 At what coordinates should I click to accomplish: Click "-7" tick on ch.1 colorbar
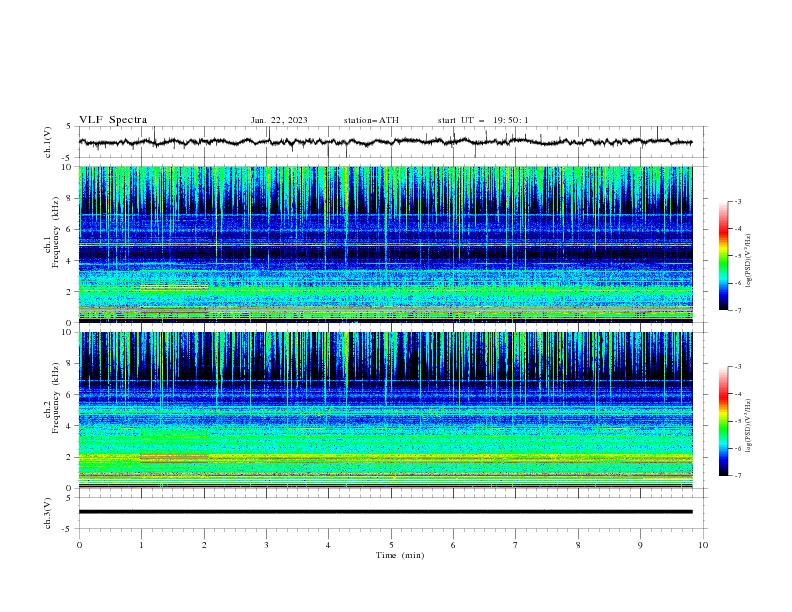pos(737,310)
